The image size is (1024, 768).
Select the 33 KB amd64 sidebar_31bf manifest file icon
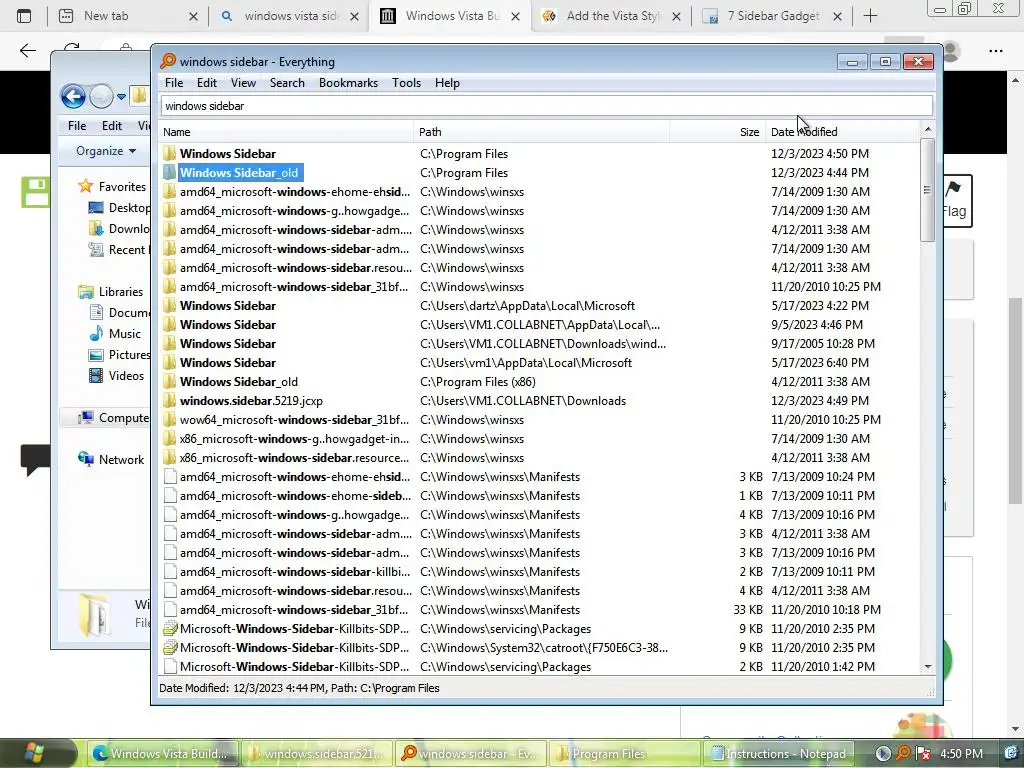[170, 609]
